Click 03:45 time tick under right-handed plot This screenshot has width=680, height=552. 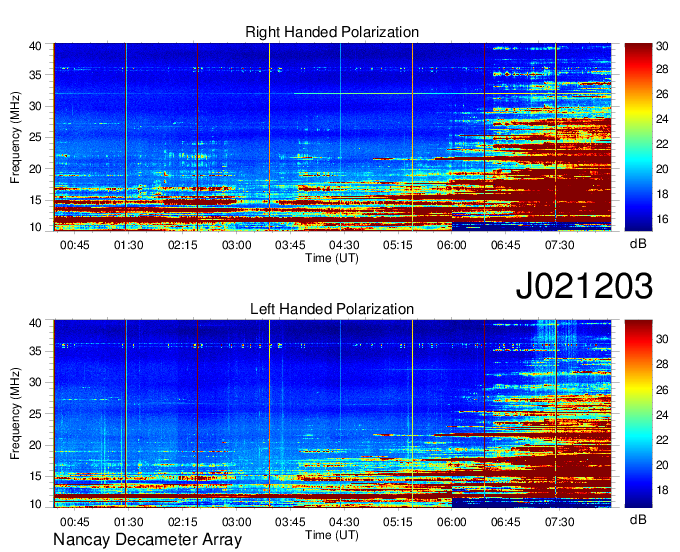pos(290,245)
